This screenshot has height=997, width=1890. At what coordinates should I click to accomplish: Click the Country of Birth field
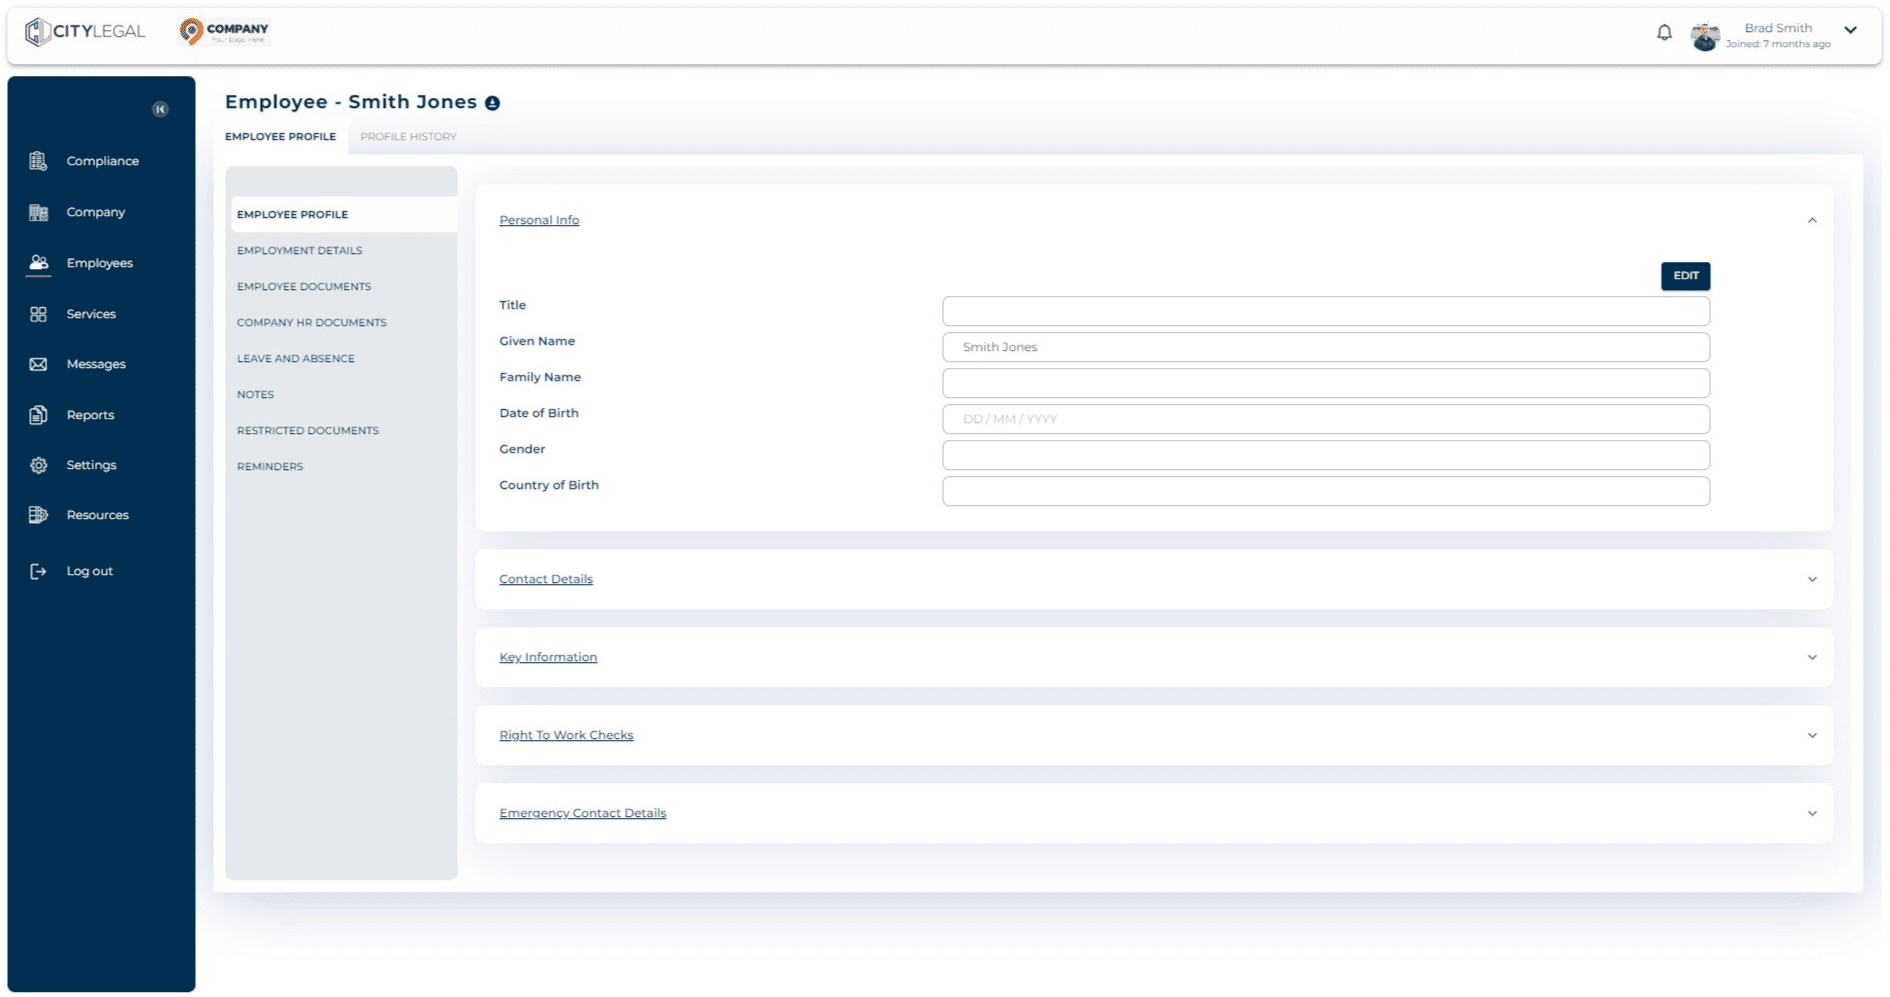pos(1326,491)
